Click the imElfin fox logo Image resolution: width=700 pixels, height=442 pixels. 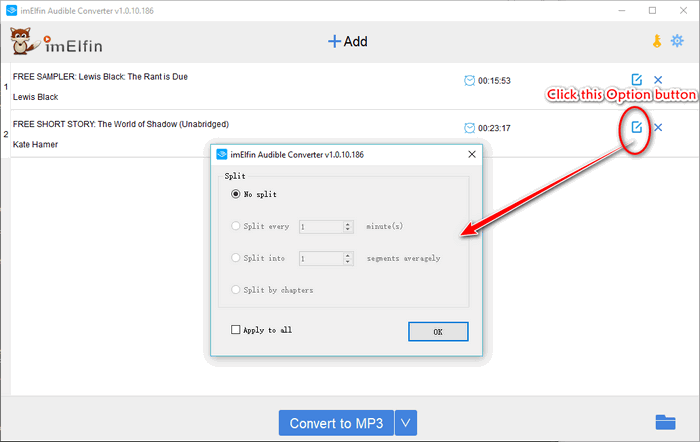(x=24, y=42)
